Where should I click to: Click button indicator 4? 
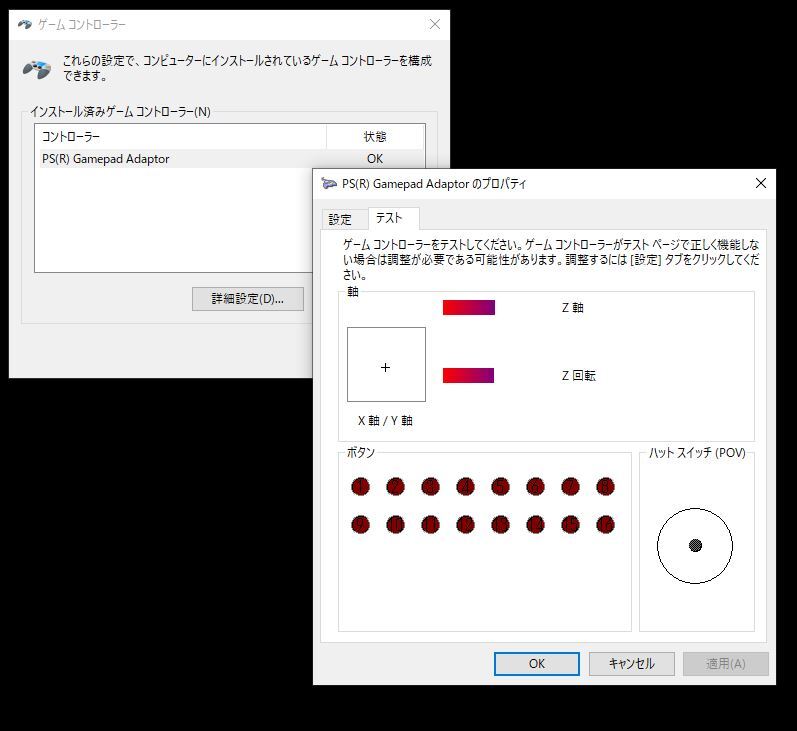pyautogui.click(x=466, y=487)
